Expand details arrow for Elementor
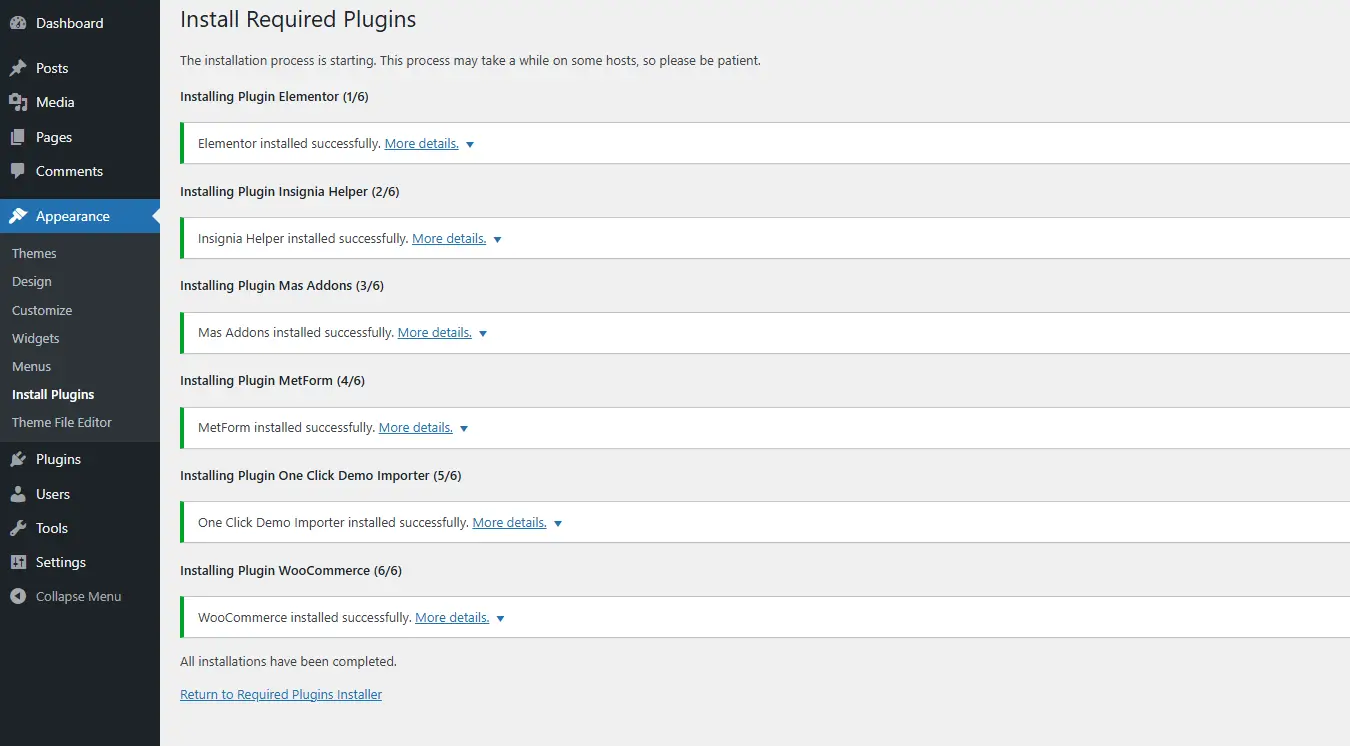 [x=470, y=144]
